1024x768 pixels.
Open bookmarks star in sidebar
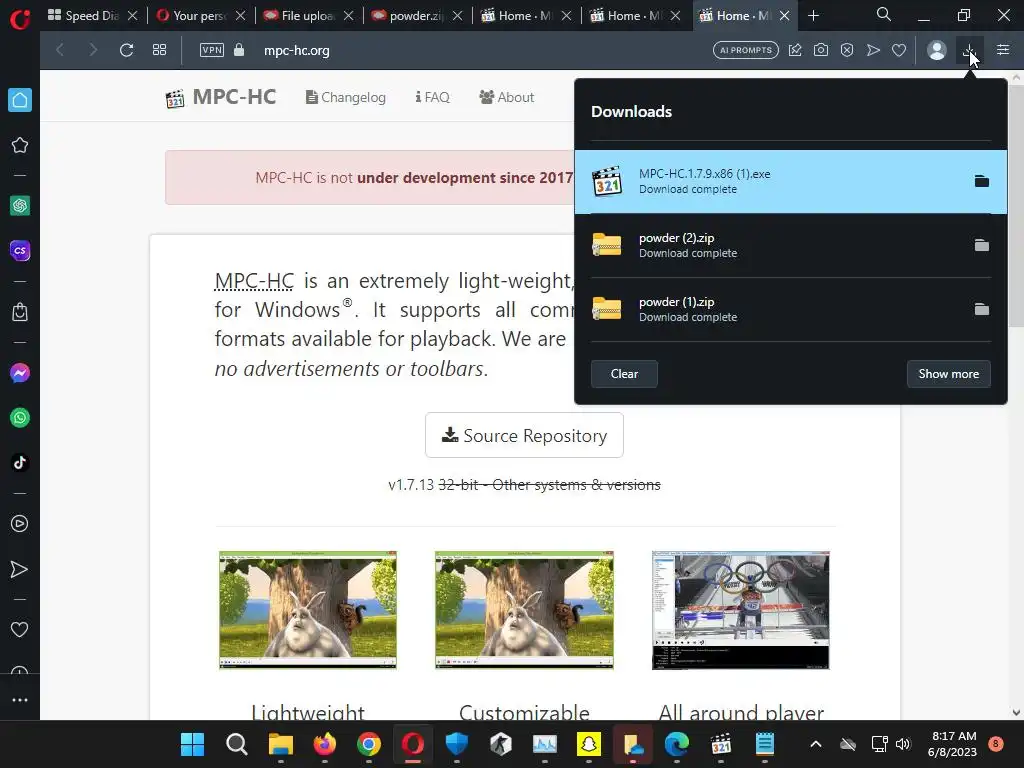pos(20,145)
